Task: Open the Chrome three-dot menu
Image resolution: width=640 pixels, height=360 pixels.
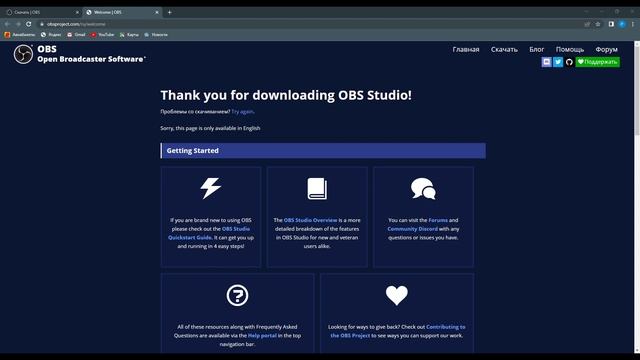Action: click(x=633, y=24)
